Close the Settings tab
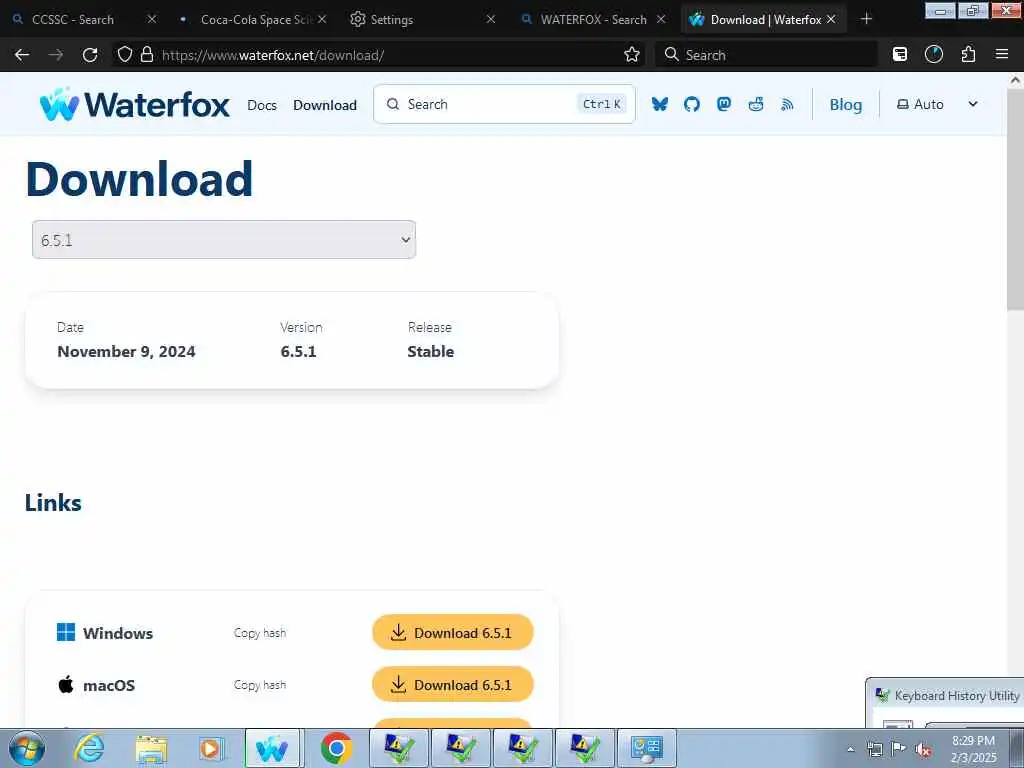 pyautogui.click(x=491, y=20)
